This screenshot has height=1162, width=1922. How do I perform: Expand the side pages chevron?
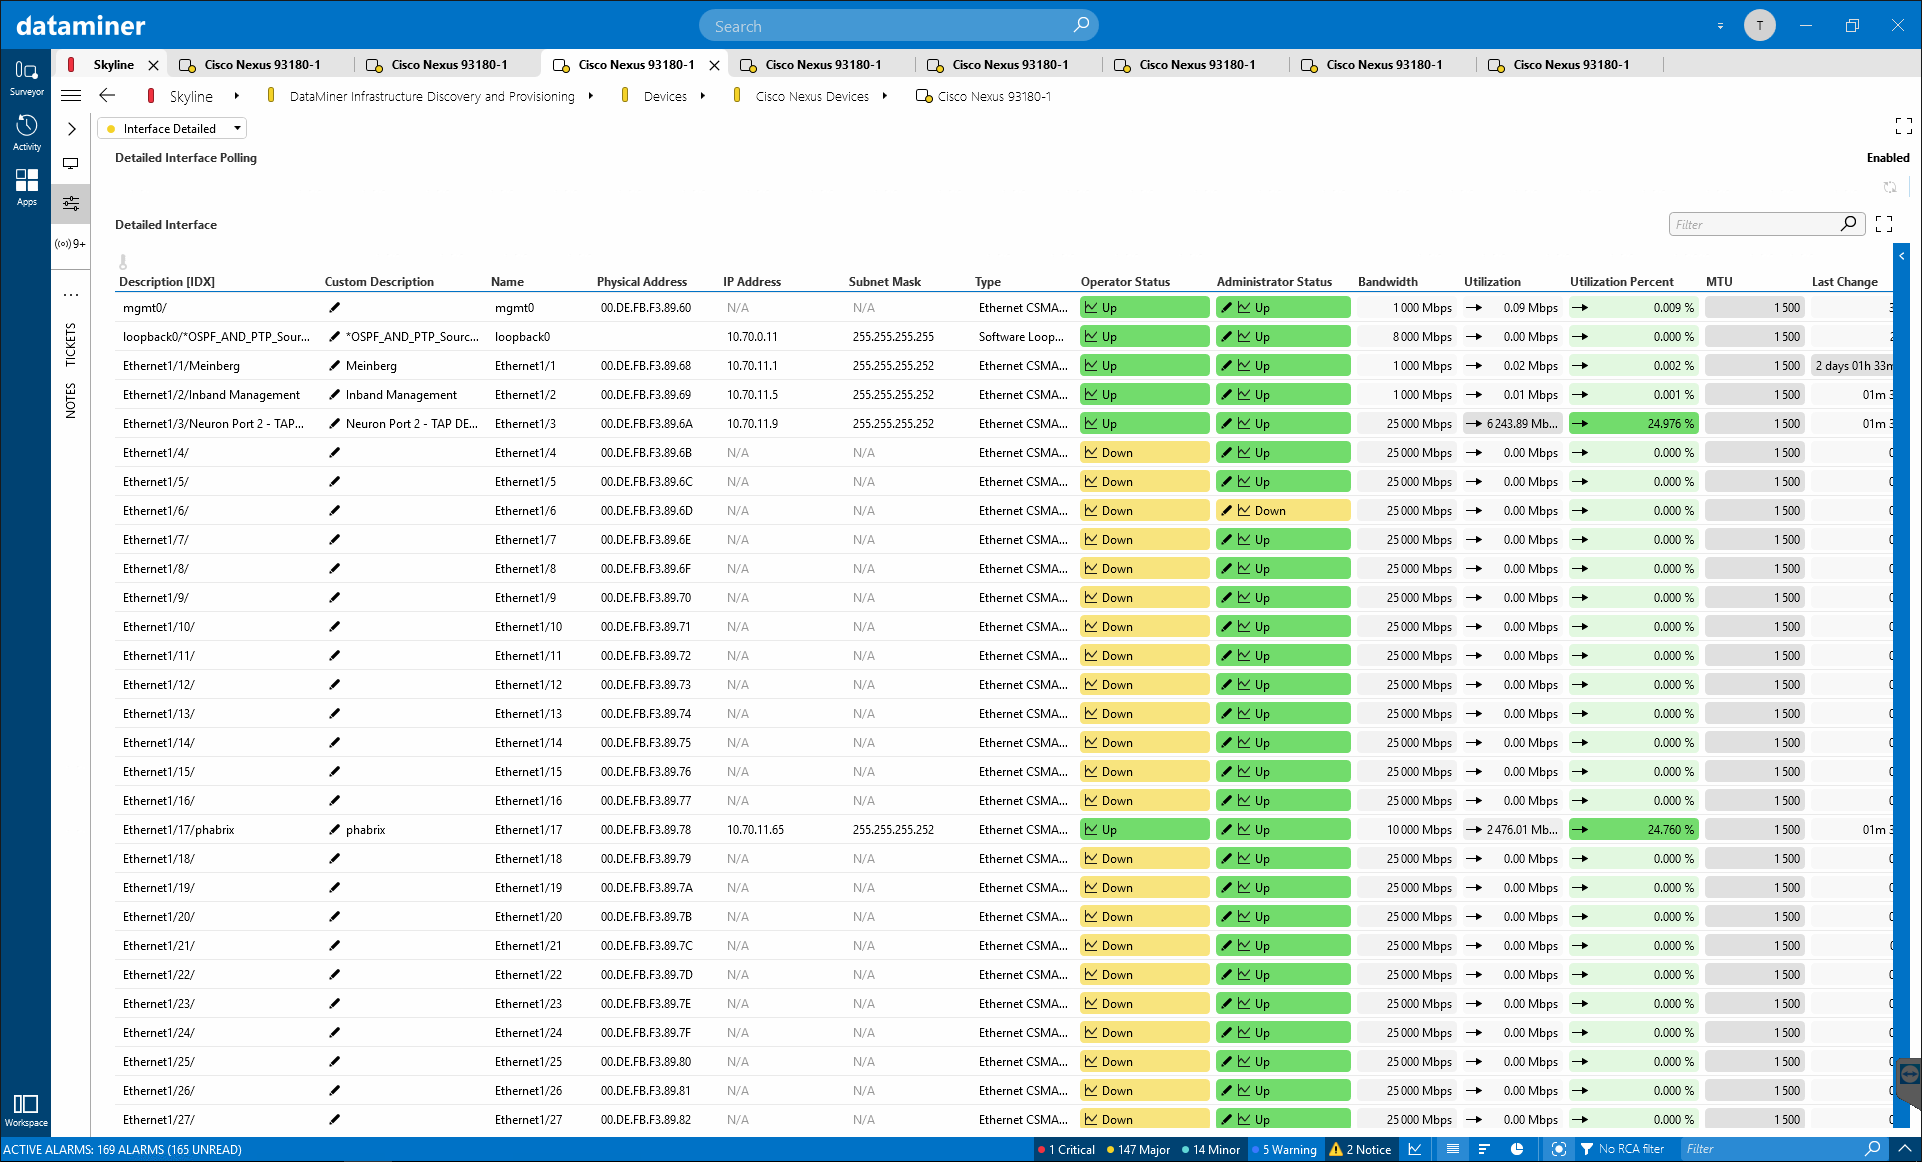click(71, 128)
